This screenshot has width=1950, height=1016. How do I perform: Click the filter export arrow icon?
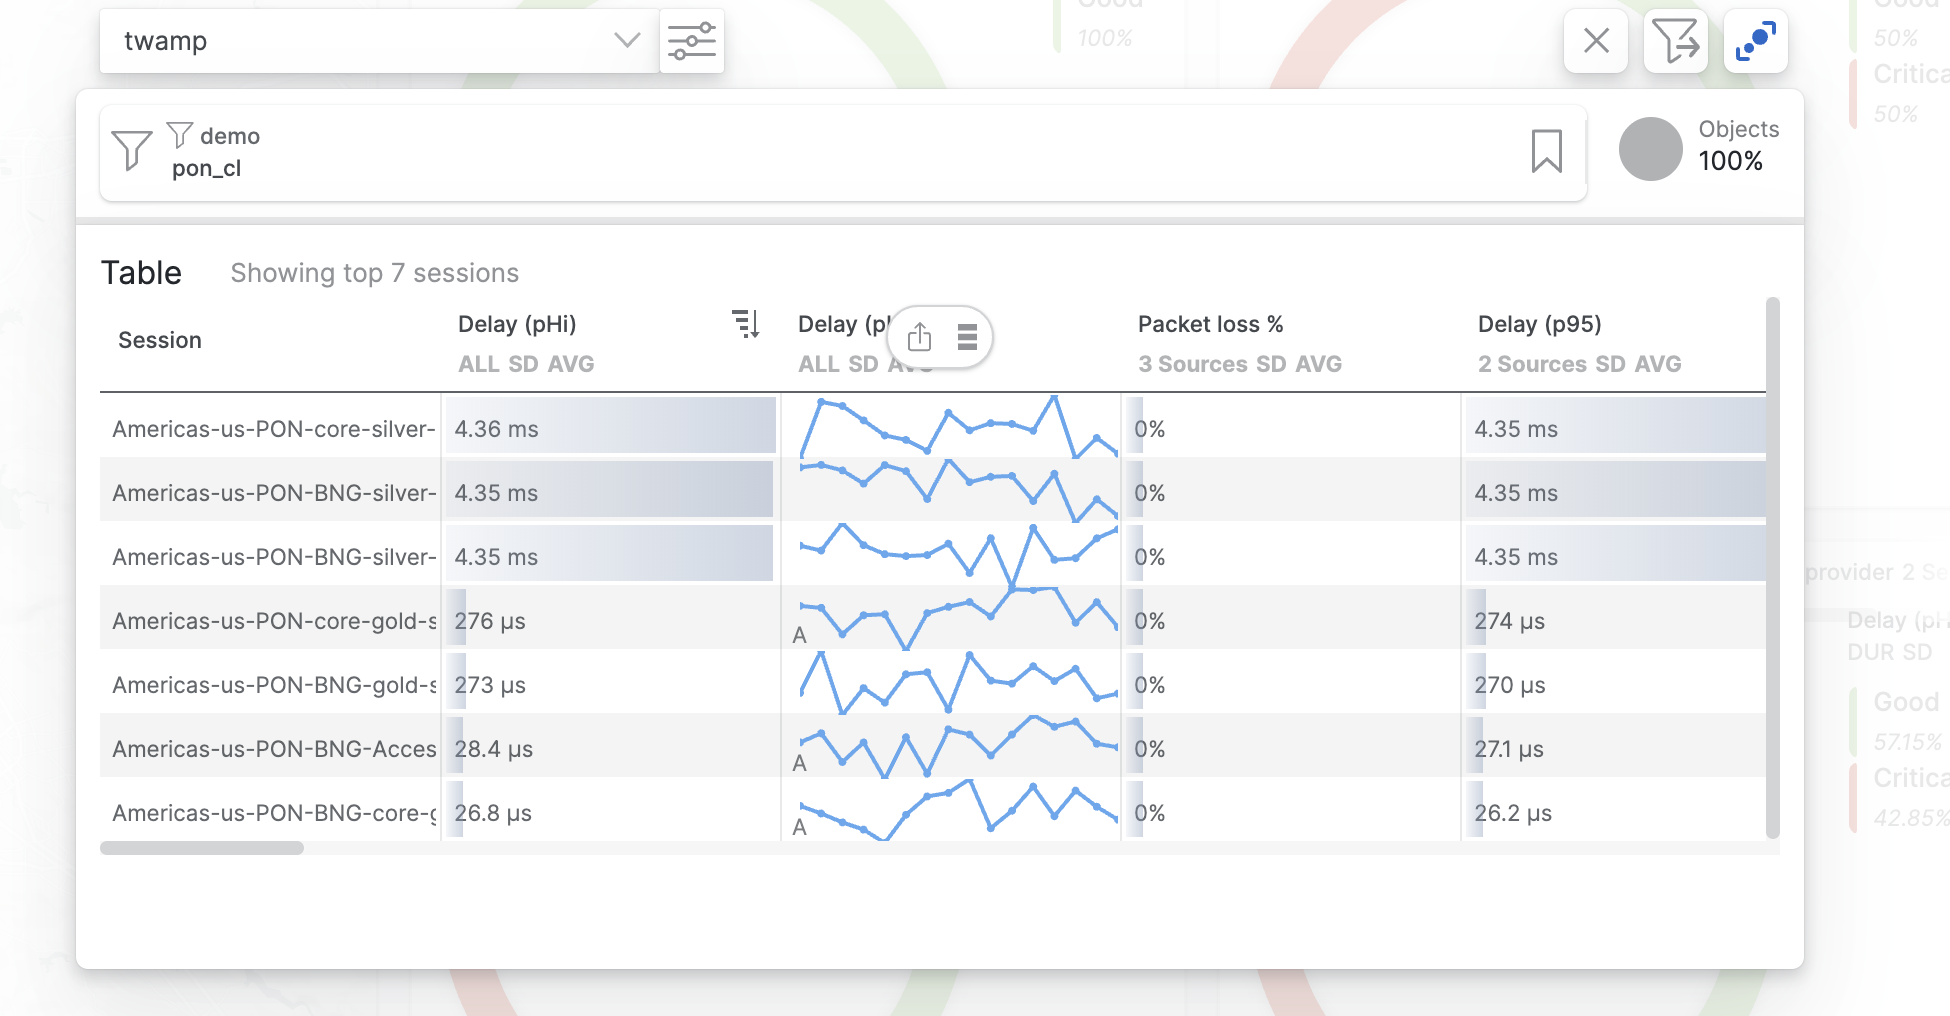1675,41
